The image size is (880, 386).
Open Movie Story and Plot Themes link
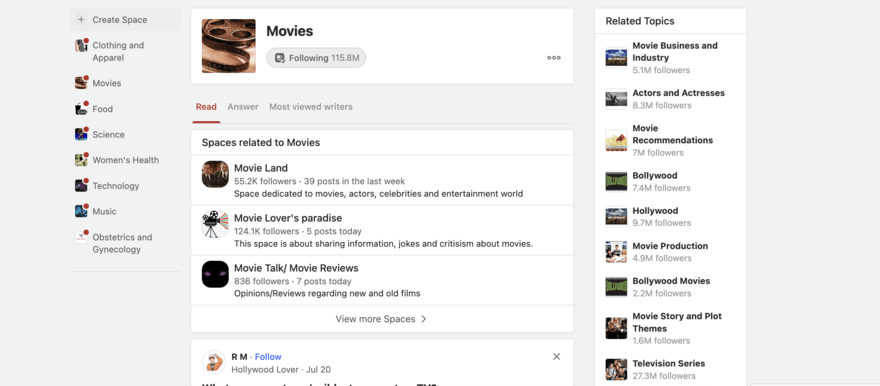(x=677, y=322)
